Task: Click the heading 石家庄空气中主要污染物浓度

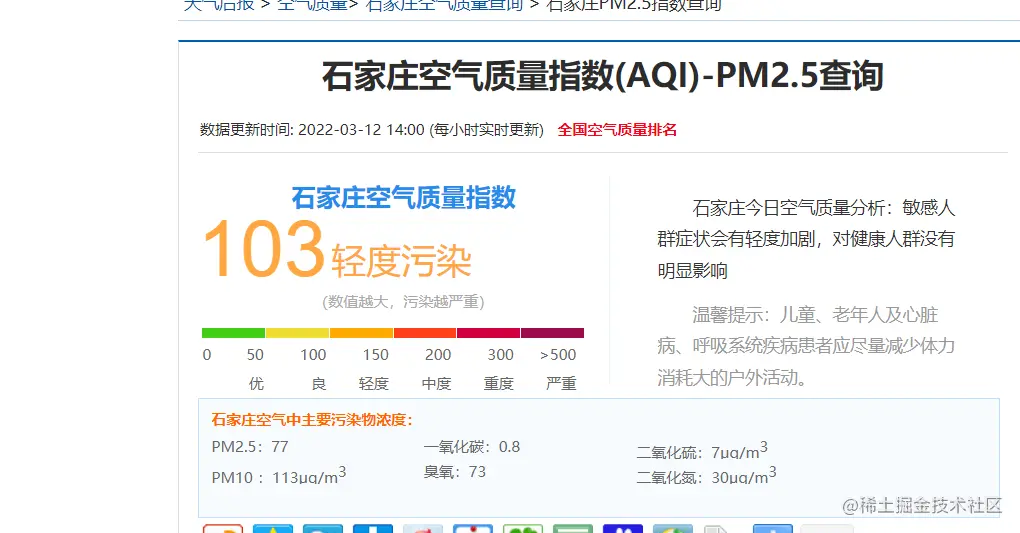Action: 312,420
